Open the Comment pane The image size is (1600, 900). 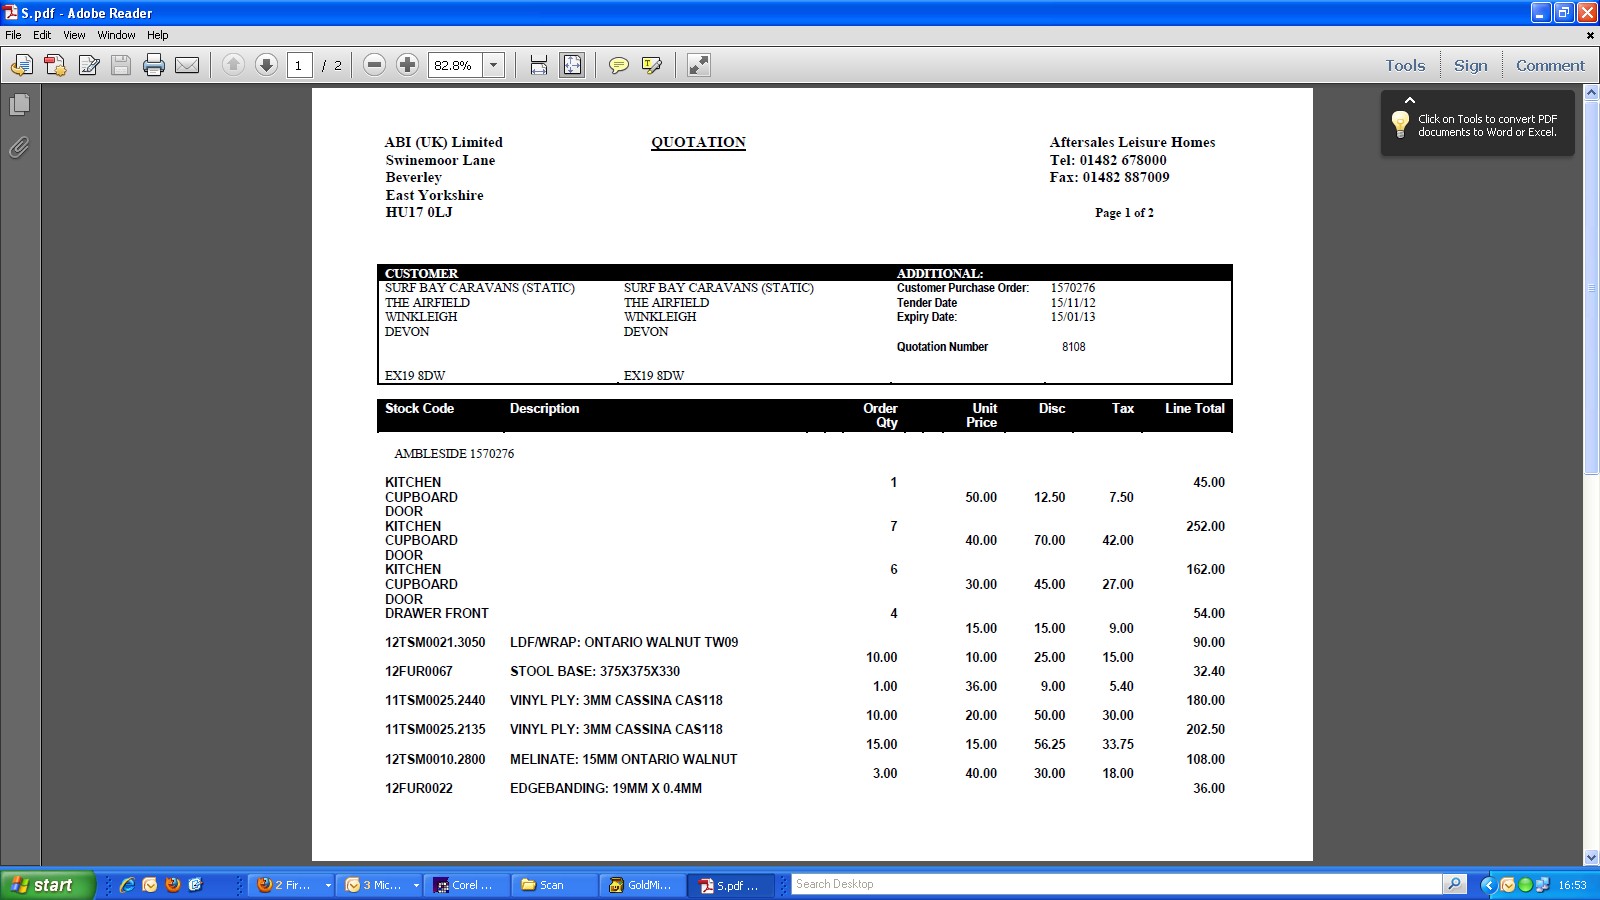pyautogui.click(x=1550, y=66)
